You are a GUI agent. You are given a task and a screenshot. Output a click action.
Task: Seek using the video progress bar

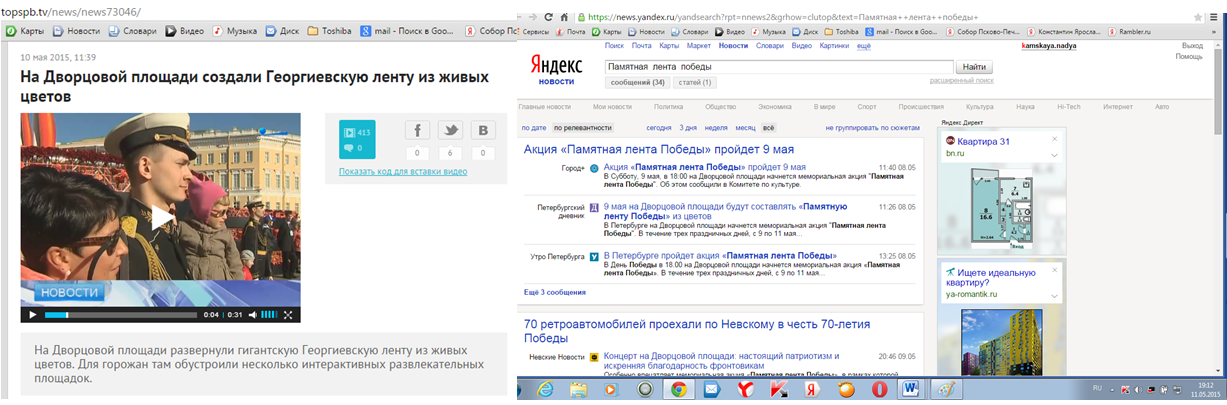coord(120,315)
